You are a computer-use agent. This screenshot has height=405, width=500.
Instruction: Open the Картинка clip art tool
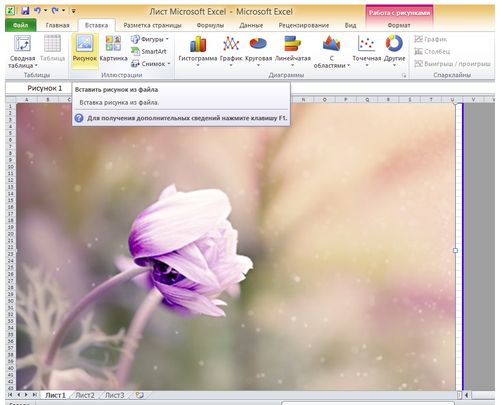114,49
